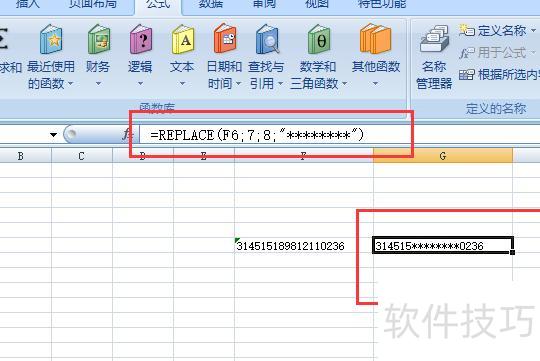Switch to the Review (审阅) tab
This screenshot has height=361, width=540.
tap(264, 4)
